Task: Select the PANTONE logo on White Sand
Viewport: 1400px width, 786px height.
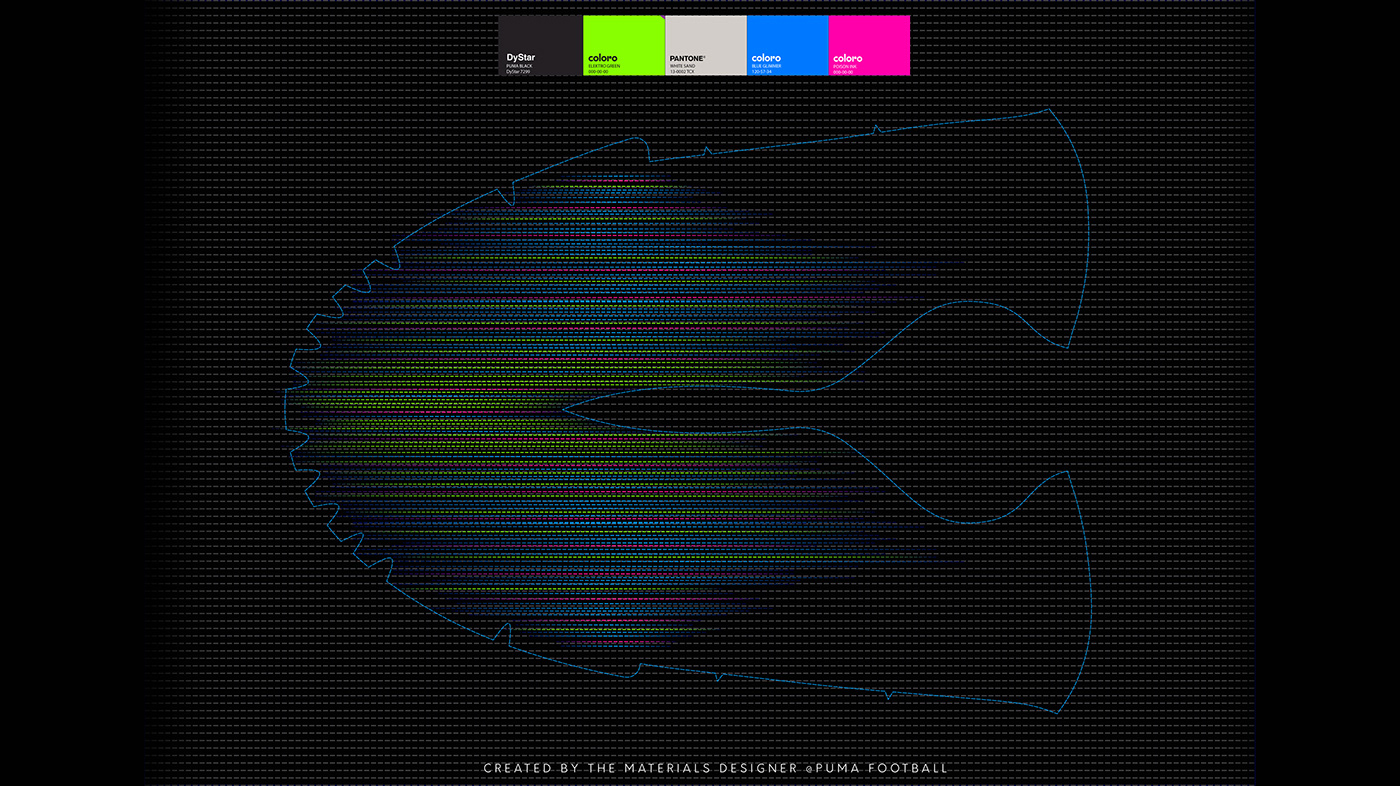Action: (x=687, y=57)
